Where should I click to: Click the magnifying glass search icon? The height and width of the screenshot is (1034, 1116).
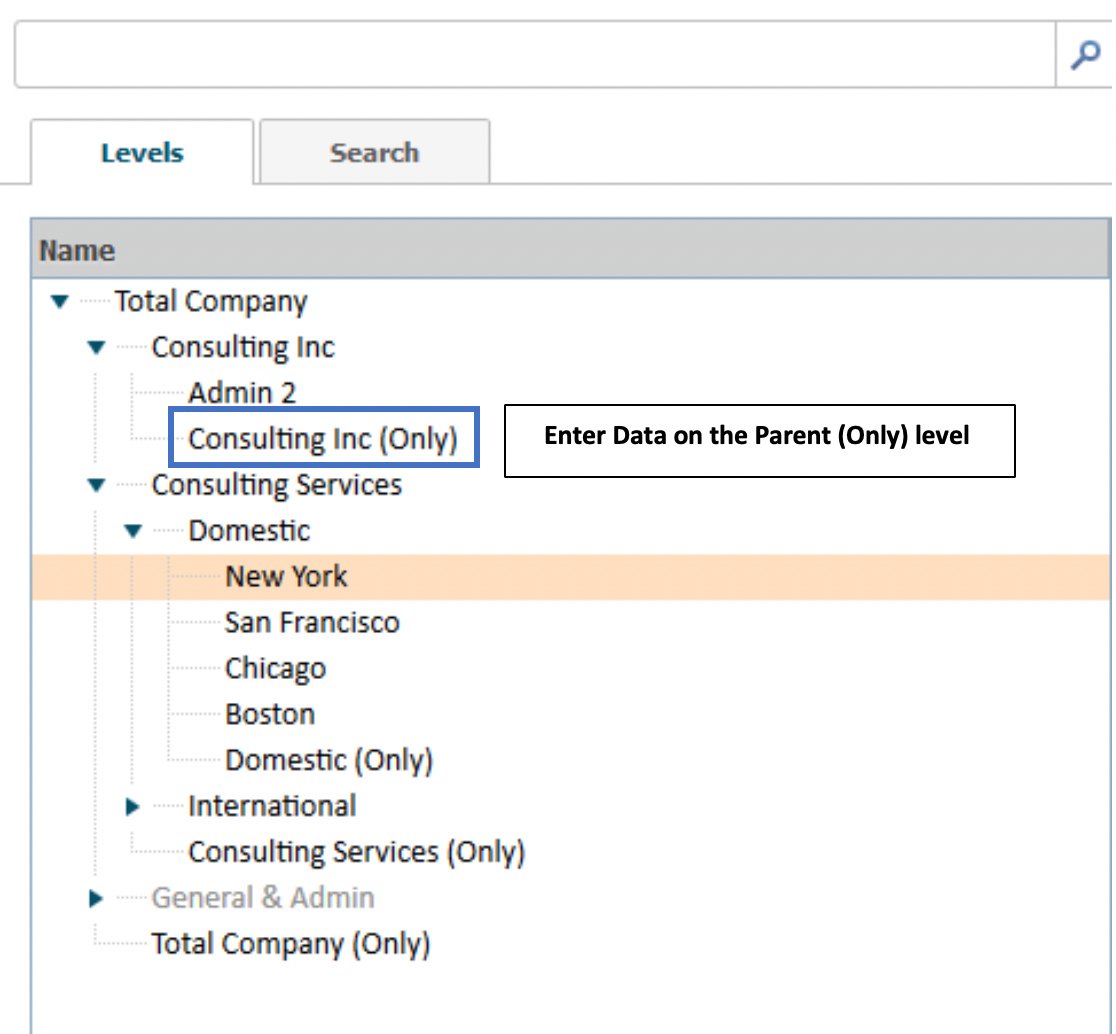(1085, 55)
